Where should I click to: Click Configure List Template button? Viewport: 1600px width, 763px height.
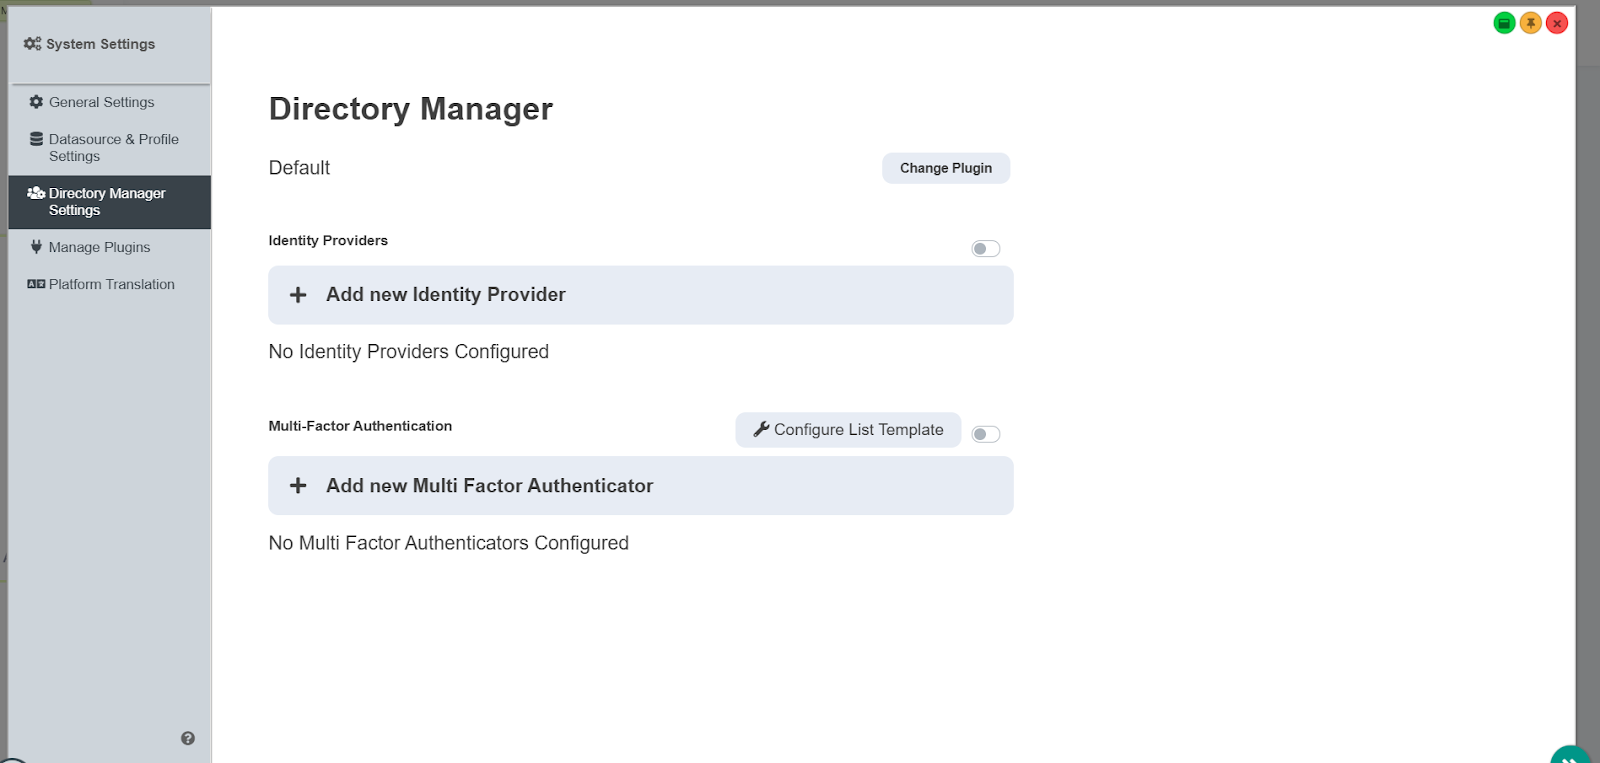click(x=848, y=430)
